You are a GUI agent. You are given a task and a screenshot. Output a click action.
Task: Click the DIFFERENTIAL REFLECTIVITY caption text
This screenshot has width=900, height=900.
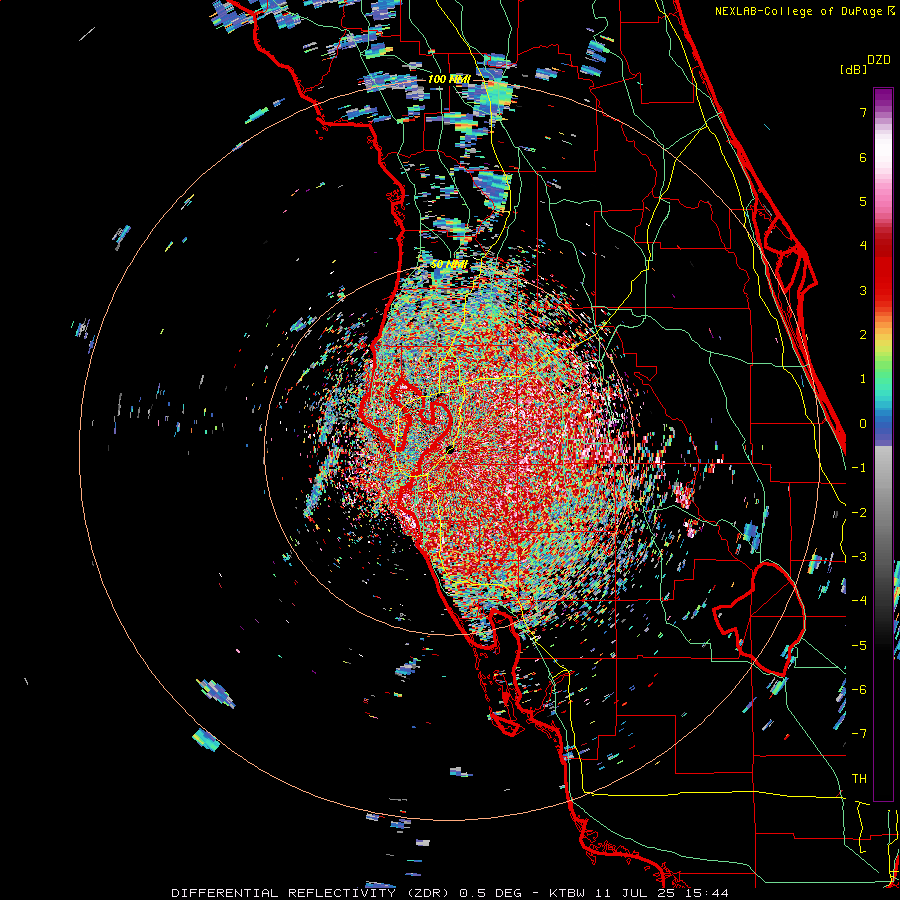click(x=284, y=893)
